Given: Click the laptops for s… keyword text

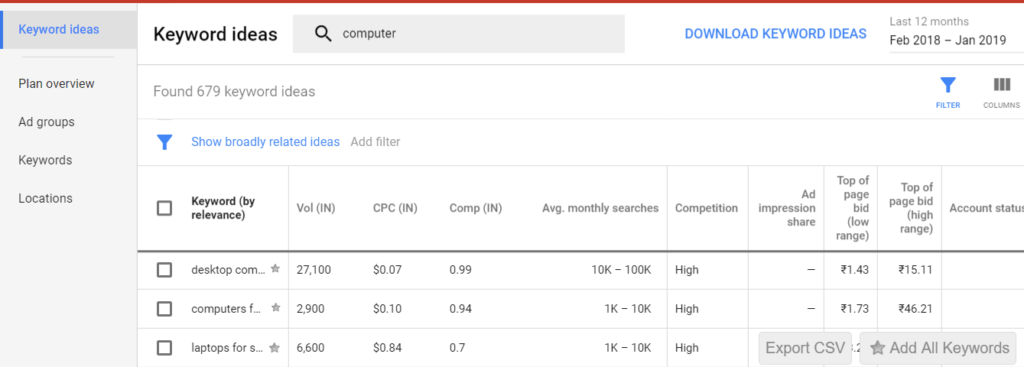Looking at the screenshot, I should click(227, 348).
